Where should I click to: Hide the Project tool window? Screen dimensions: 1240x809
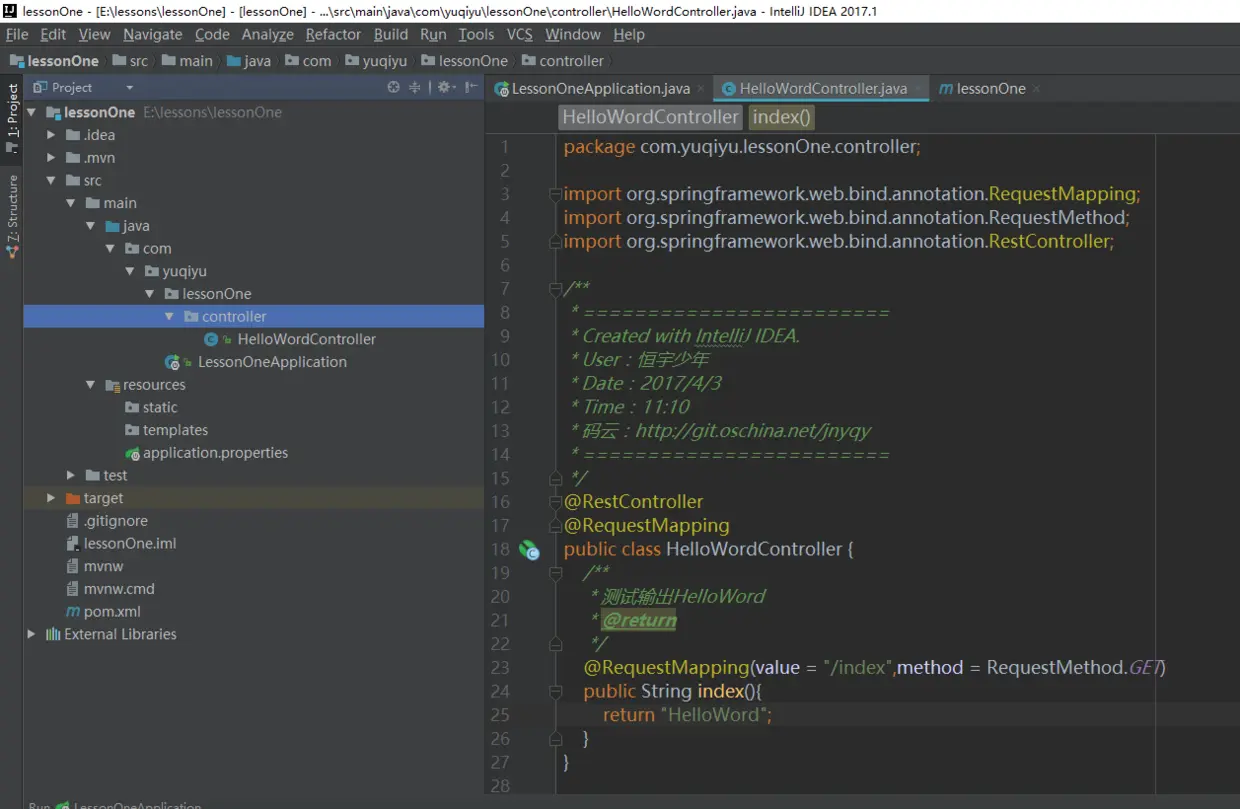(x=471, y=88)
